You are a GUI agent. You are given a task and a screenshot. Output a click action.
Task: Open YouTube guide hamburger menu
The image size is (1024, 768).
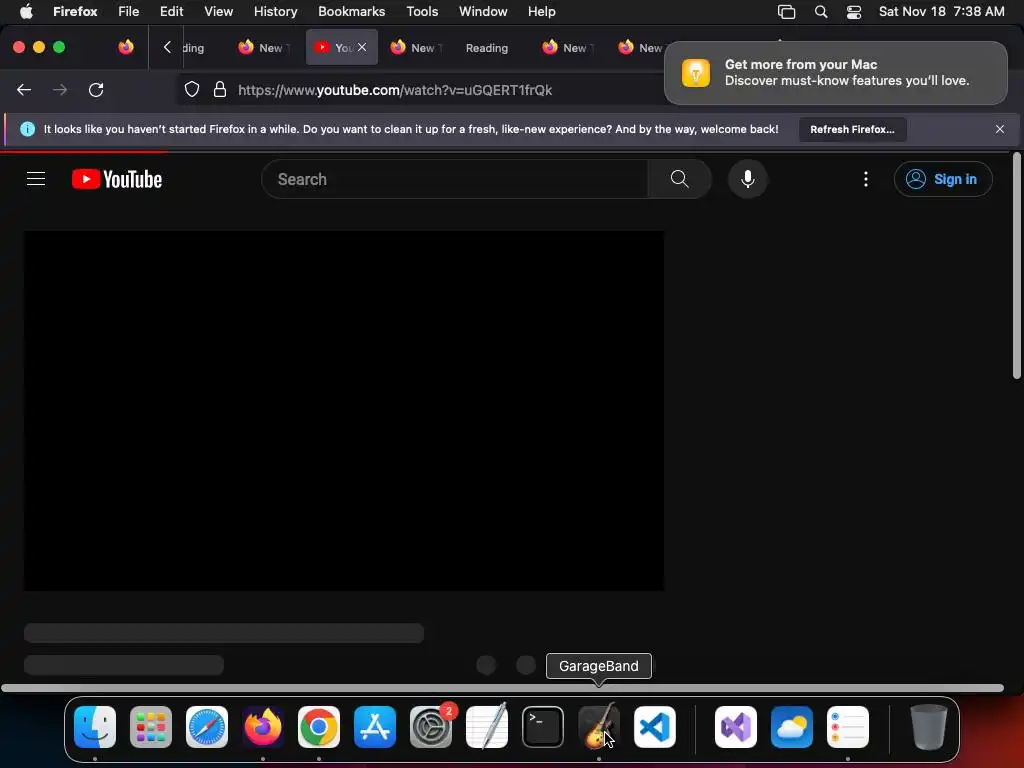coord(36,179)
